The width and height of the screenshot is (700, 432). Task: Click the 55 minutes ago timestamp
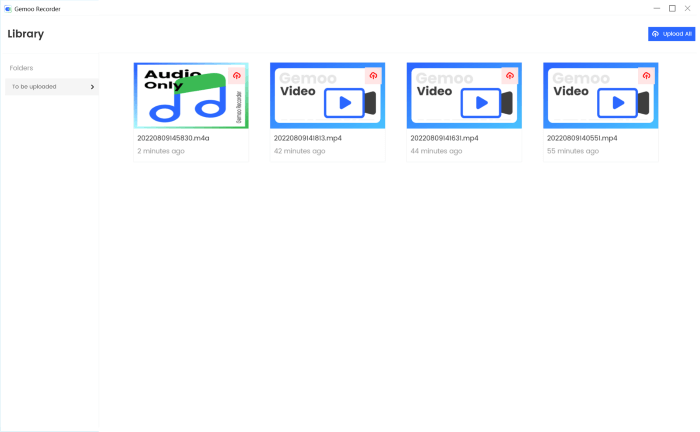(573, 151)
